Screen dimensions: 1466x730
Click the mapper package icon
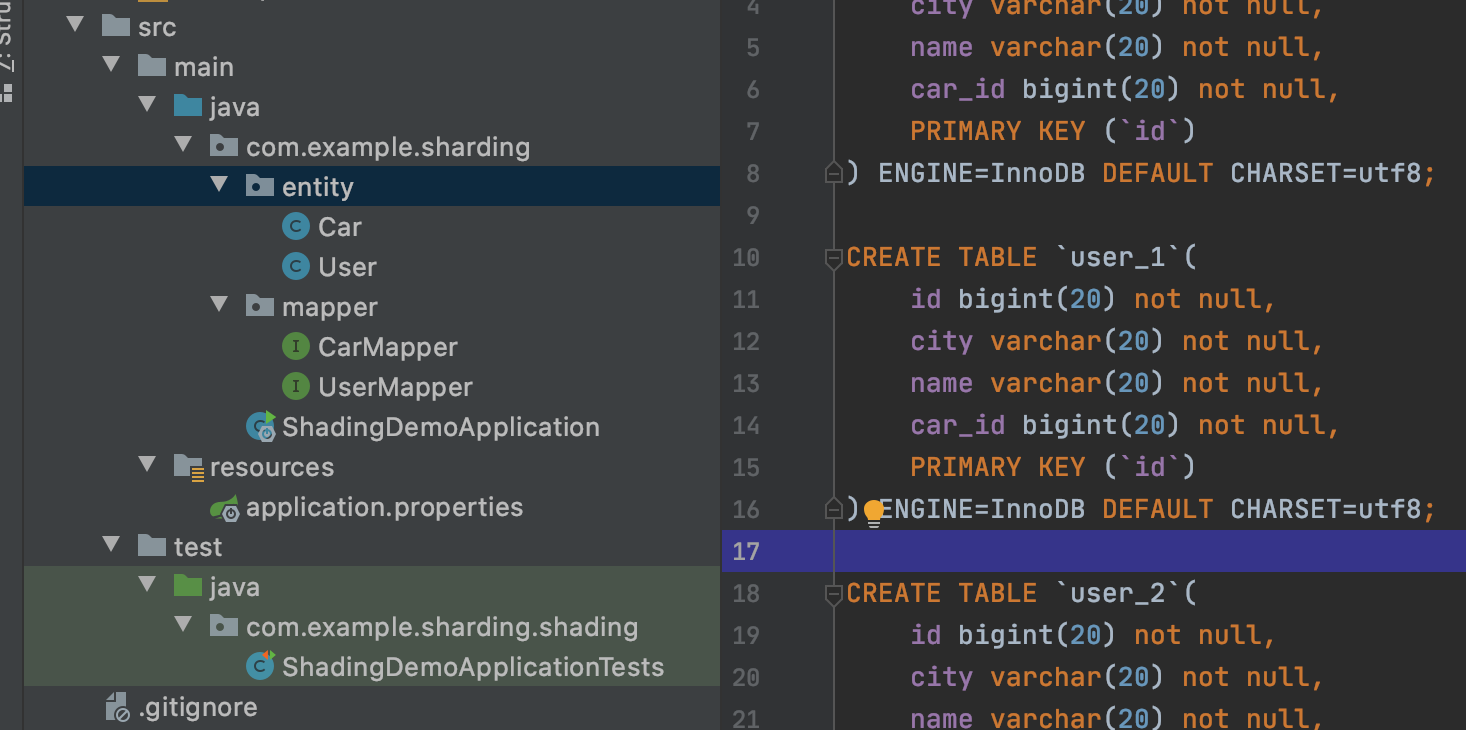[260, 306]
